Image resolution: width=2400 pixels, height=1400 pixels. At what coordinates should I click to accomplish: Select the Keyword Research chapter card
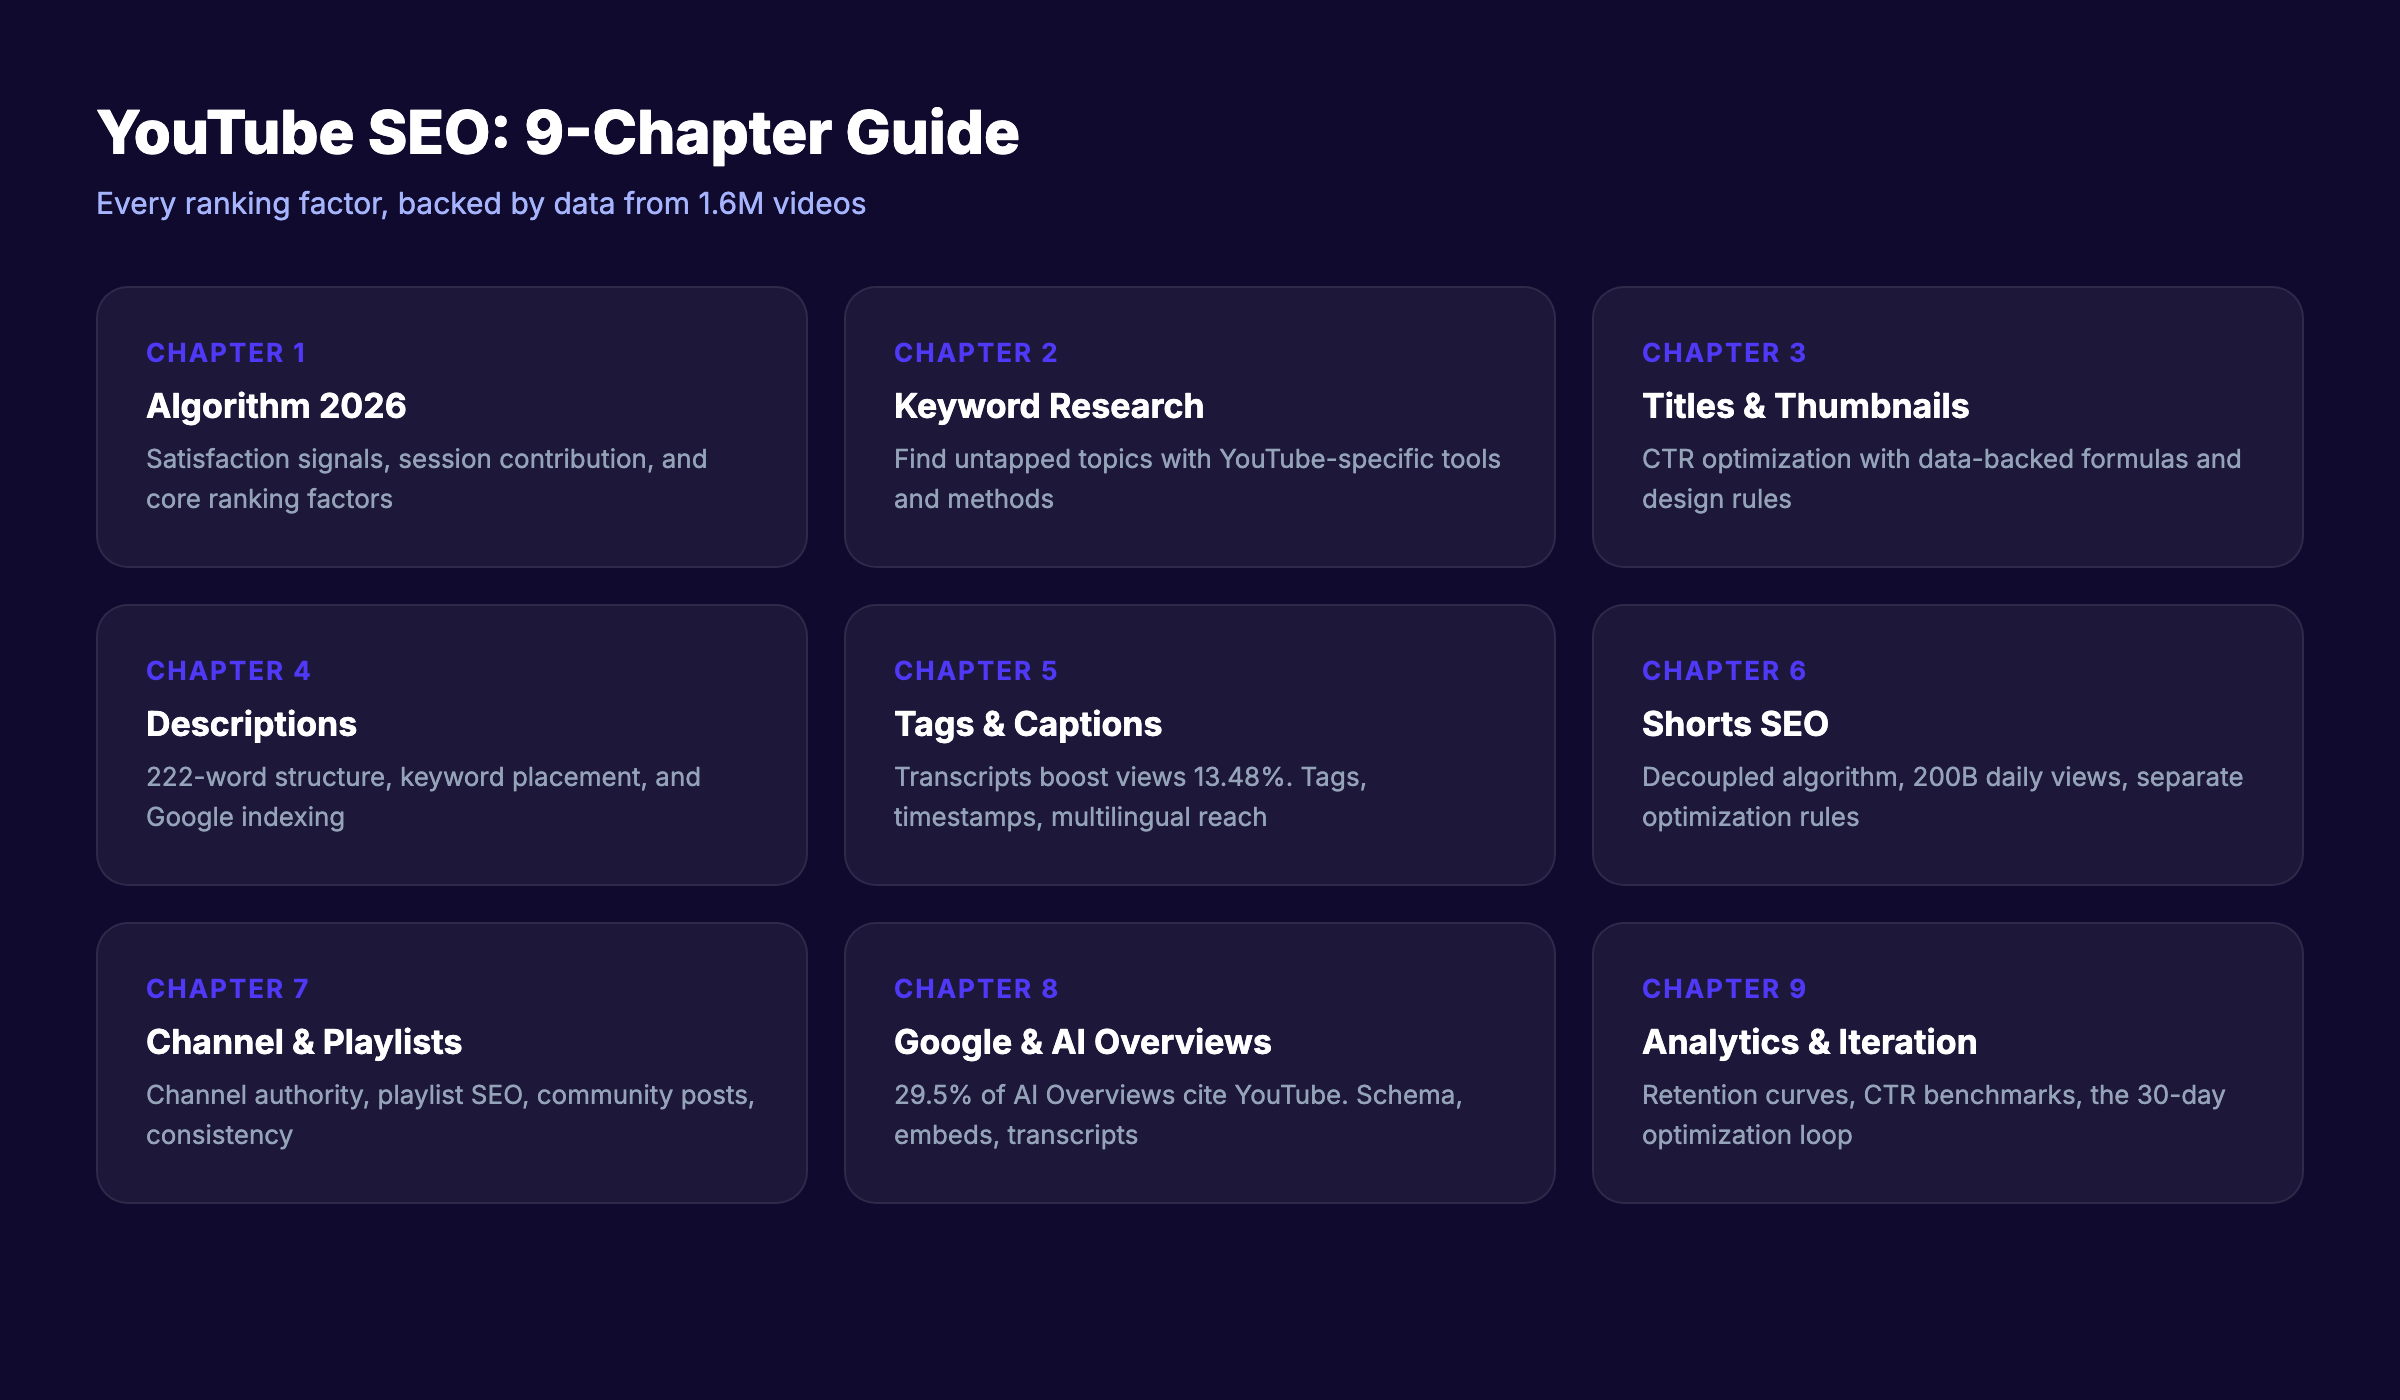tap(1198, 427)
